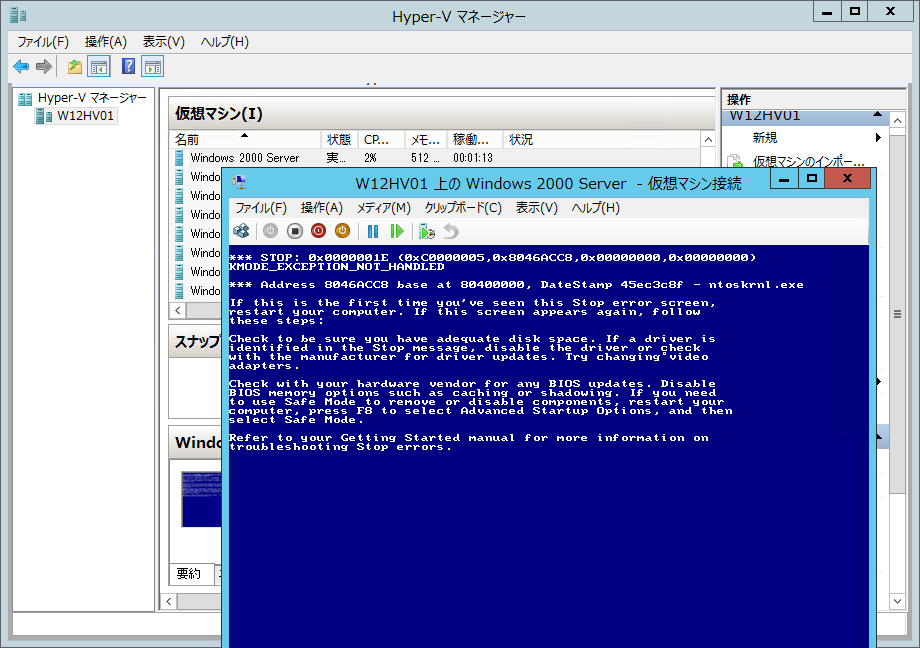Open メディア(M) menu
This screenshot has height=648, width=920.
tap(384, 208)
